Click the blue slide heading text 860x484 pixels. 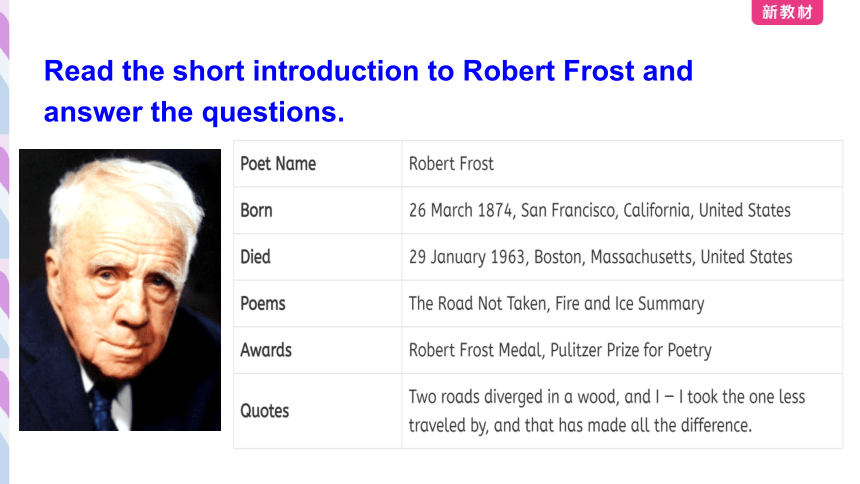point(368,91)
